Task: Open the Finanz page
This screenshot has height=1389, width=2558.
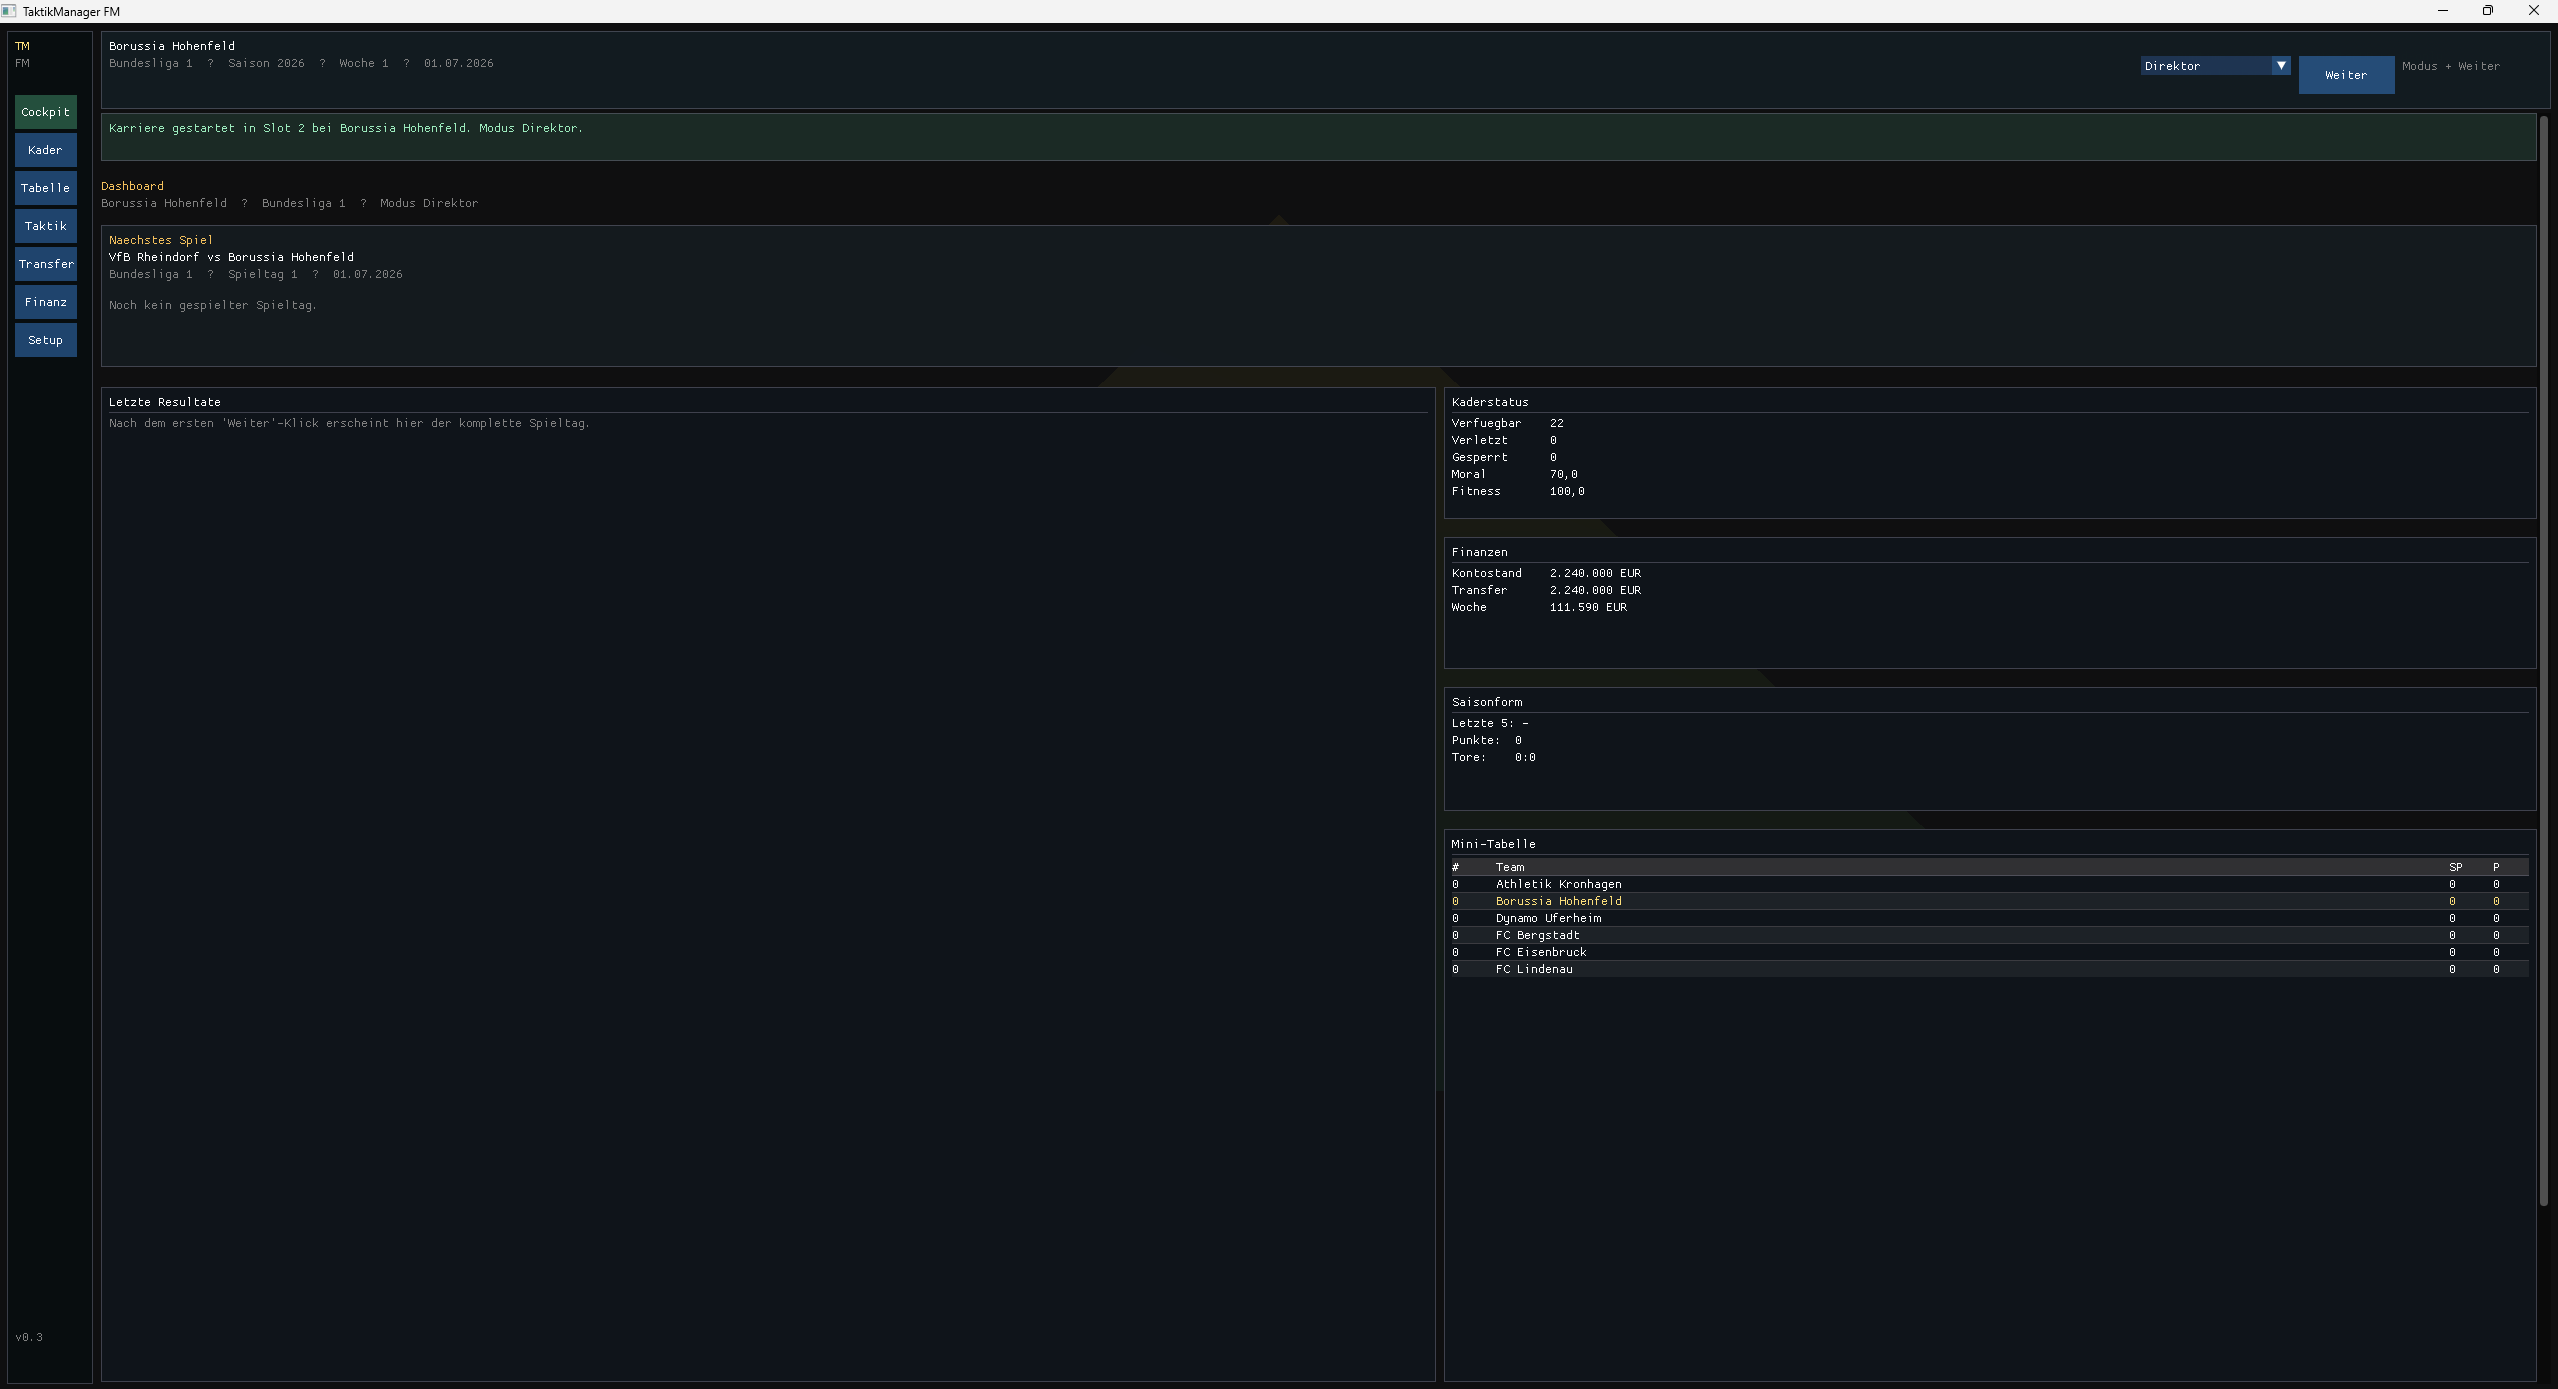Action: (45, 302)
